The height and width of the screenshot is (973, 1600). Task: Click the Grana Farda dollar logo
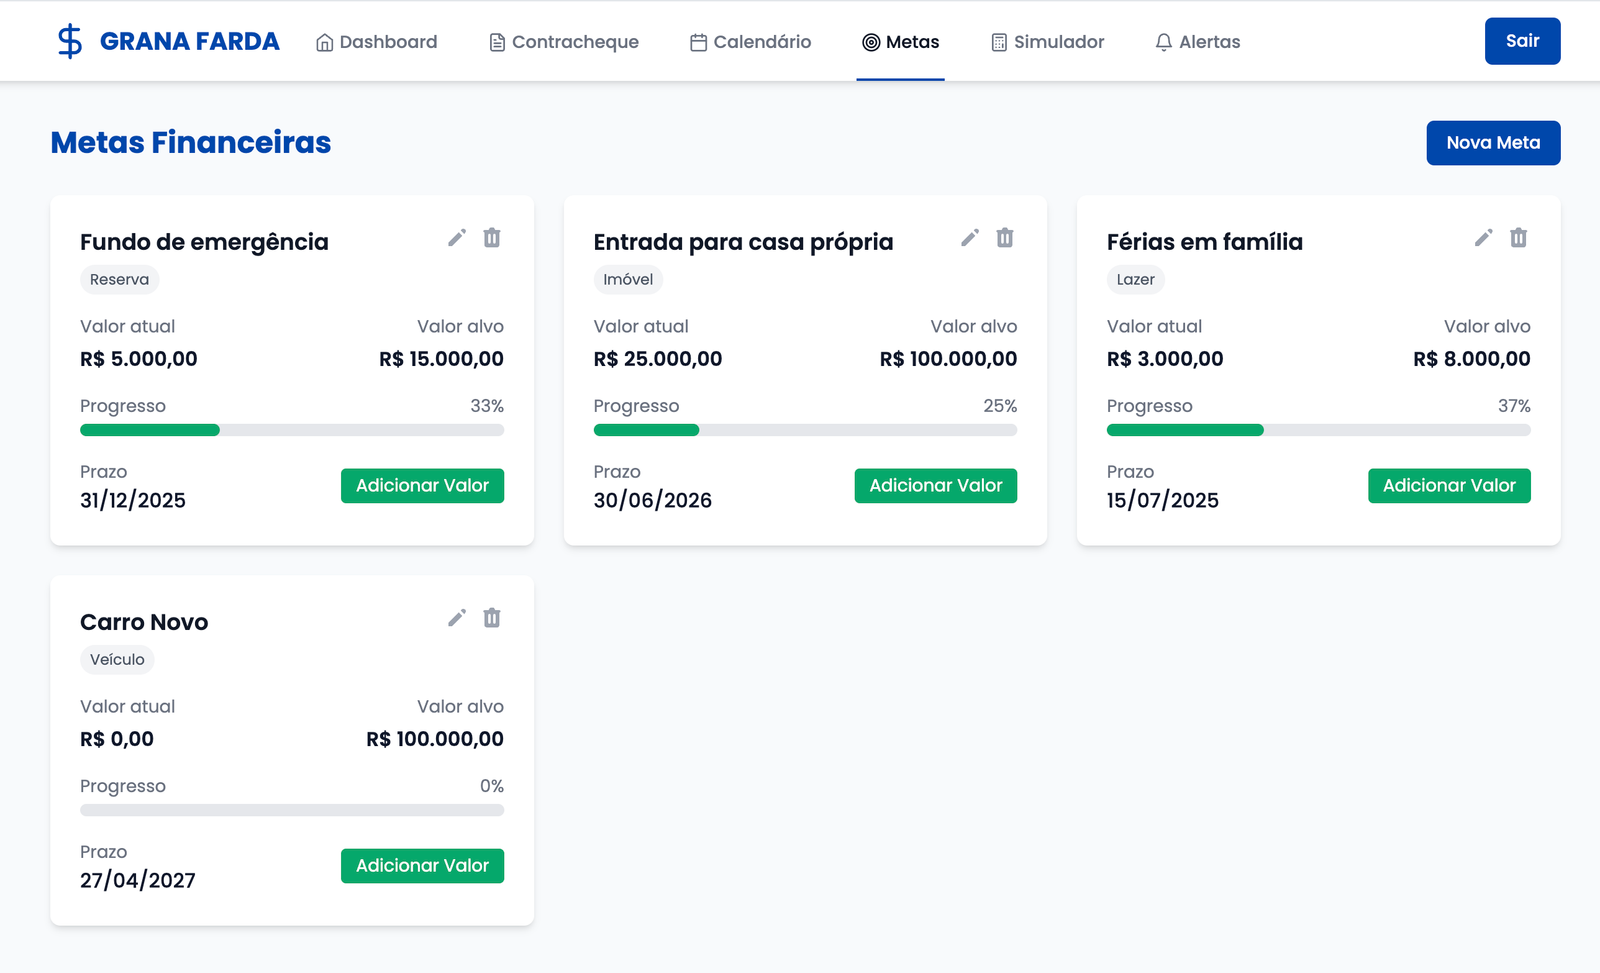click(69, 41)
